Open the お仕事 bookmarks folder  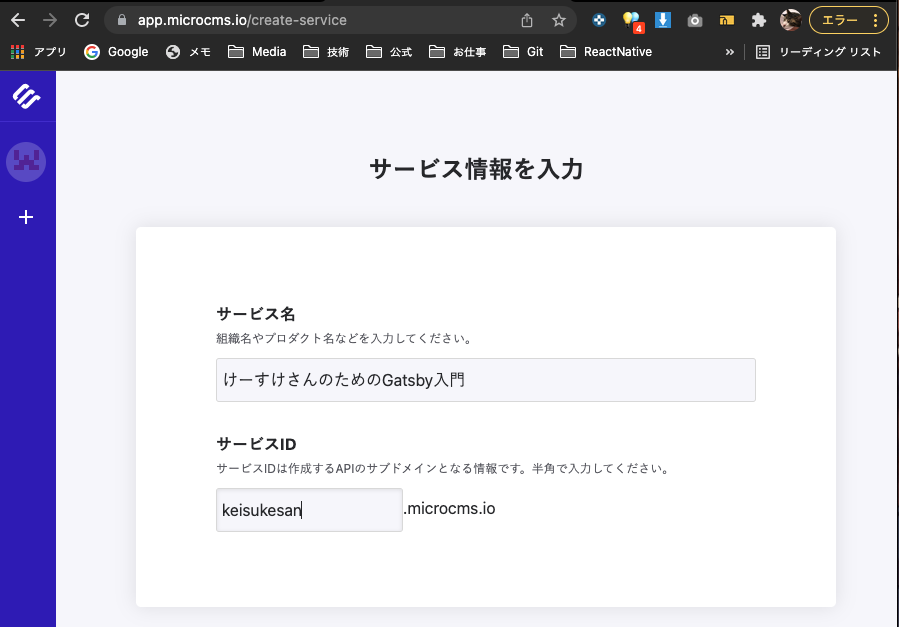[x=458, y=52]
